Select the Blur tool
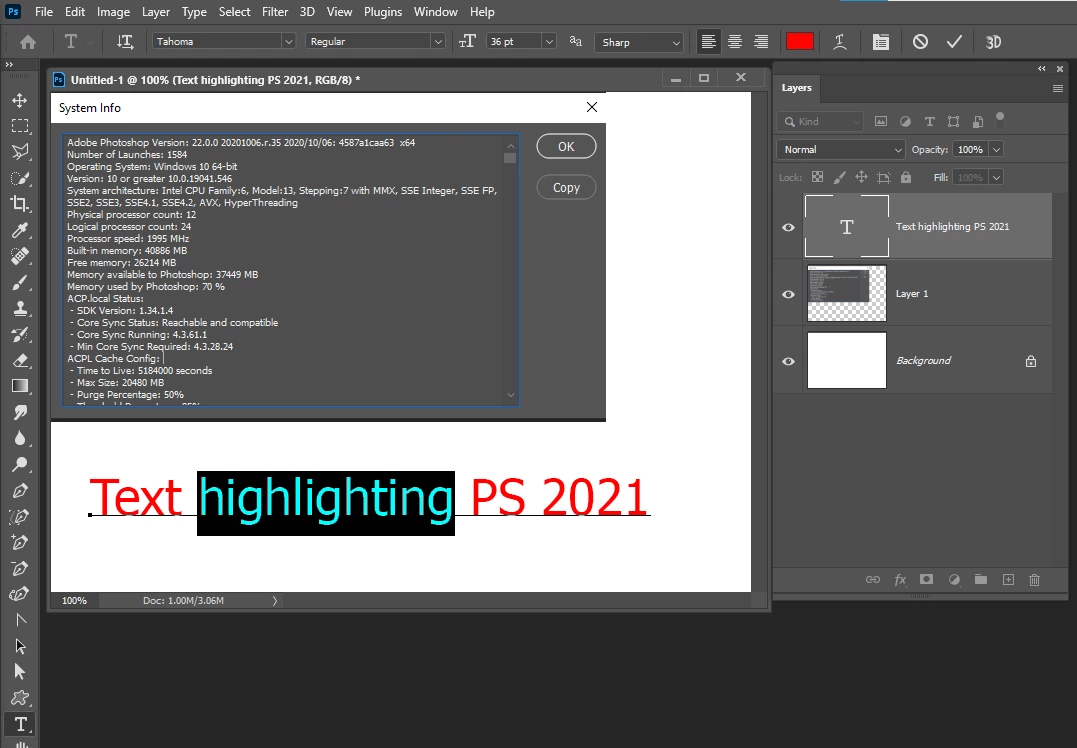This screenshot has height=748, width=1077. 19,438
